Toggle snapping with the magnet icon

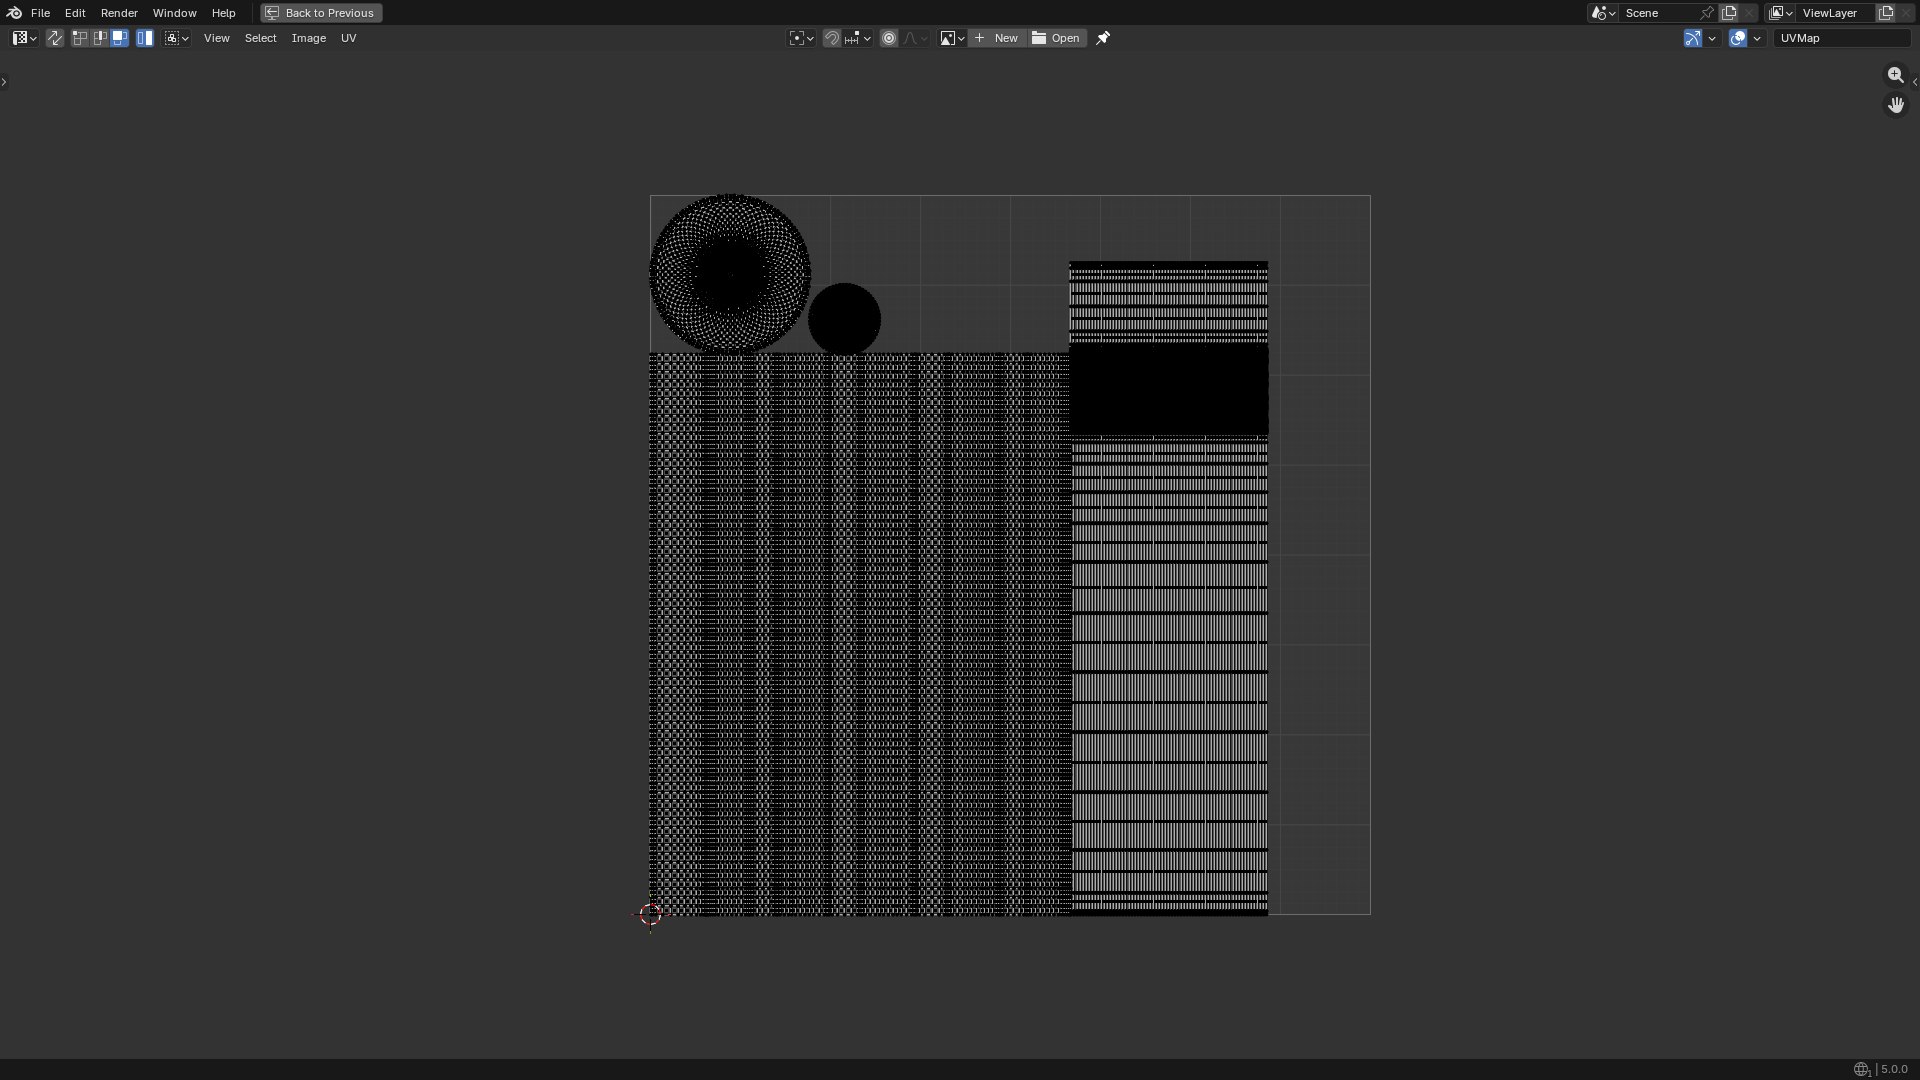point(831,38)
